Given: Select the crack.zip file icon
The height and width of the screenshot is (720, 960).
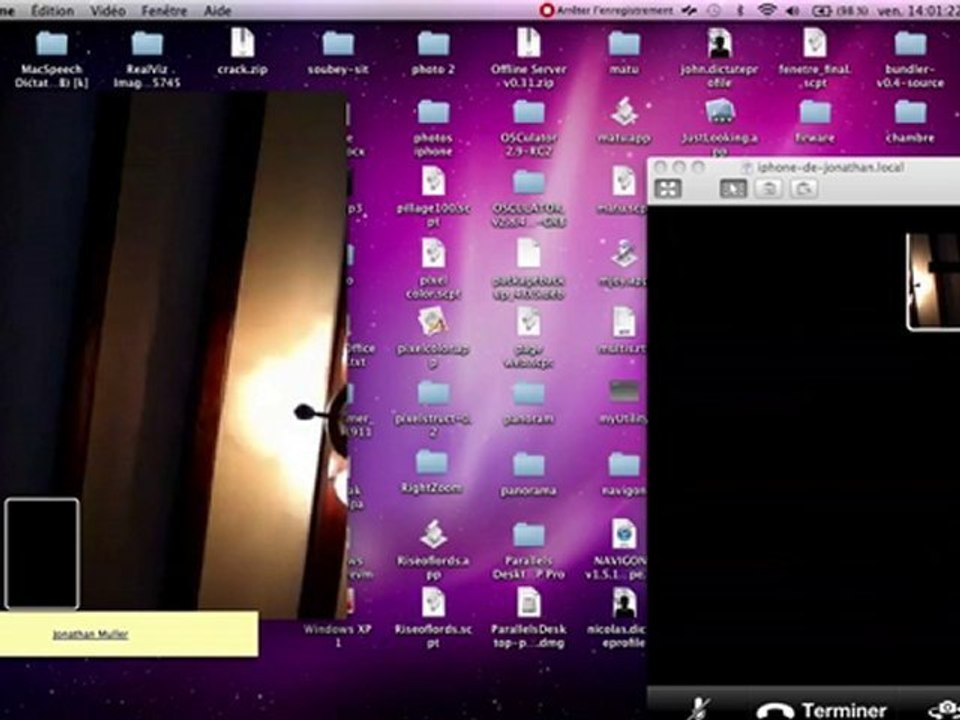Looking at the screenshot, I should coord(242,51).
